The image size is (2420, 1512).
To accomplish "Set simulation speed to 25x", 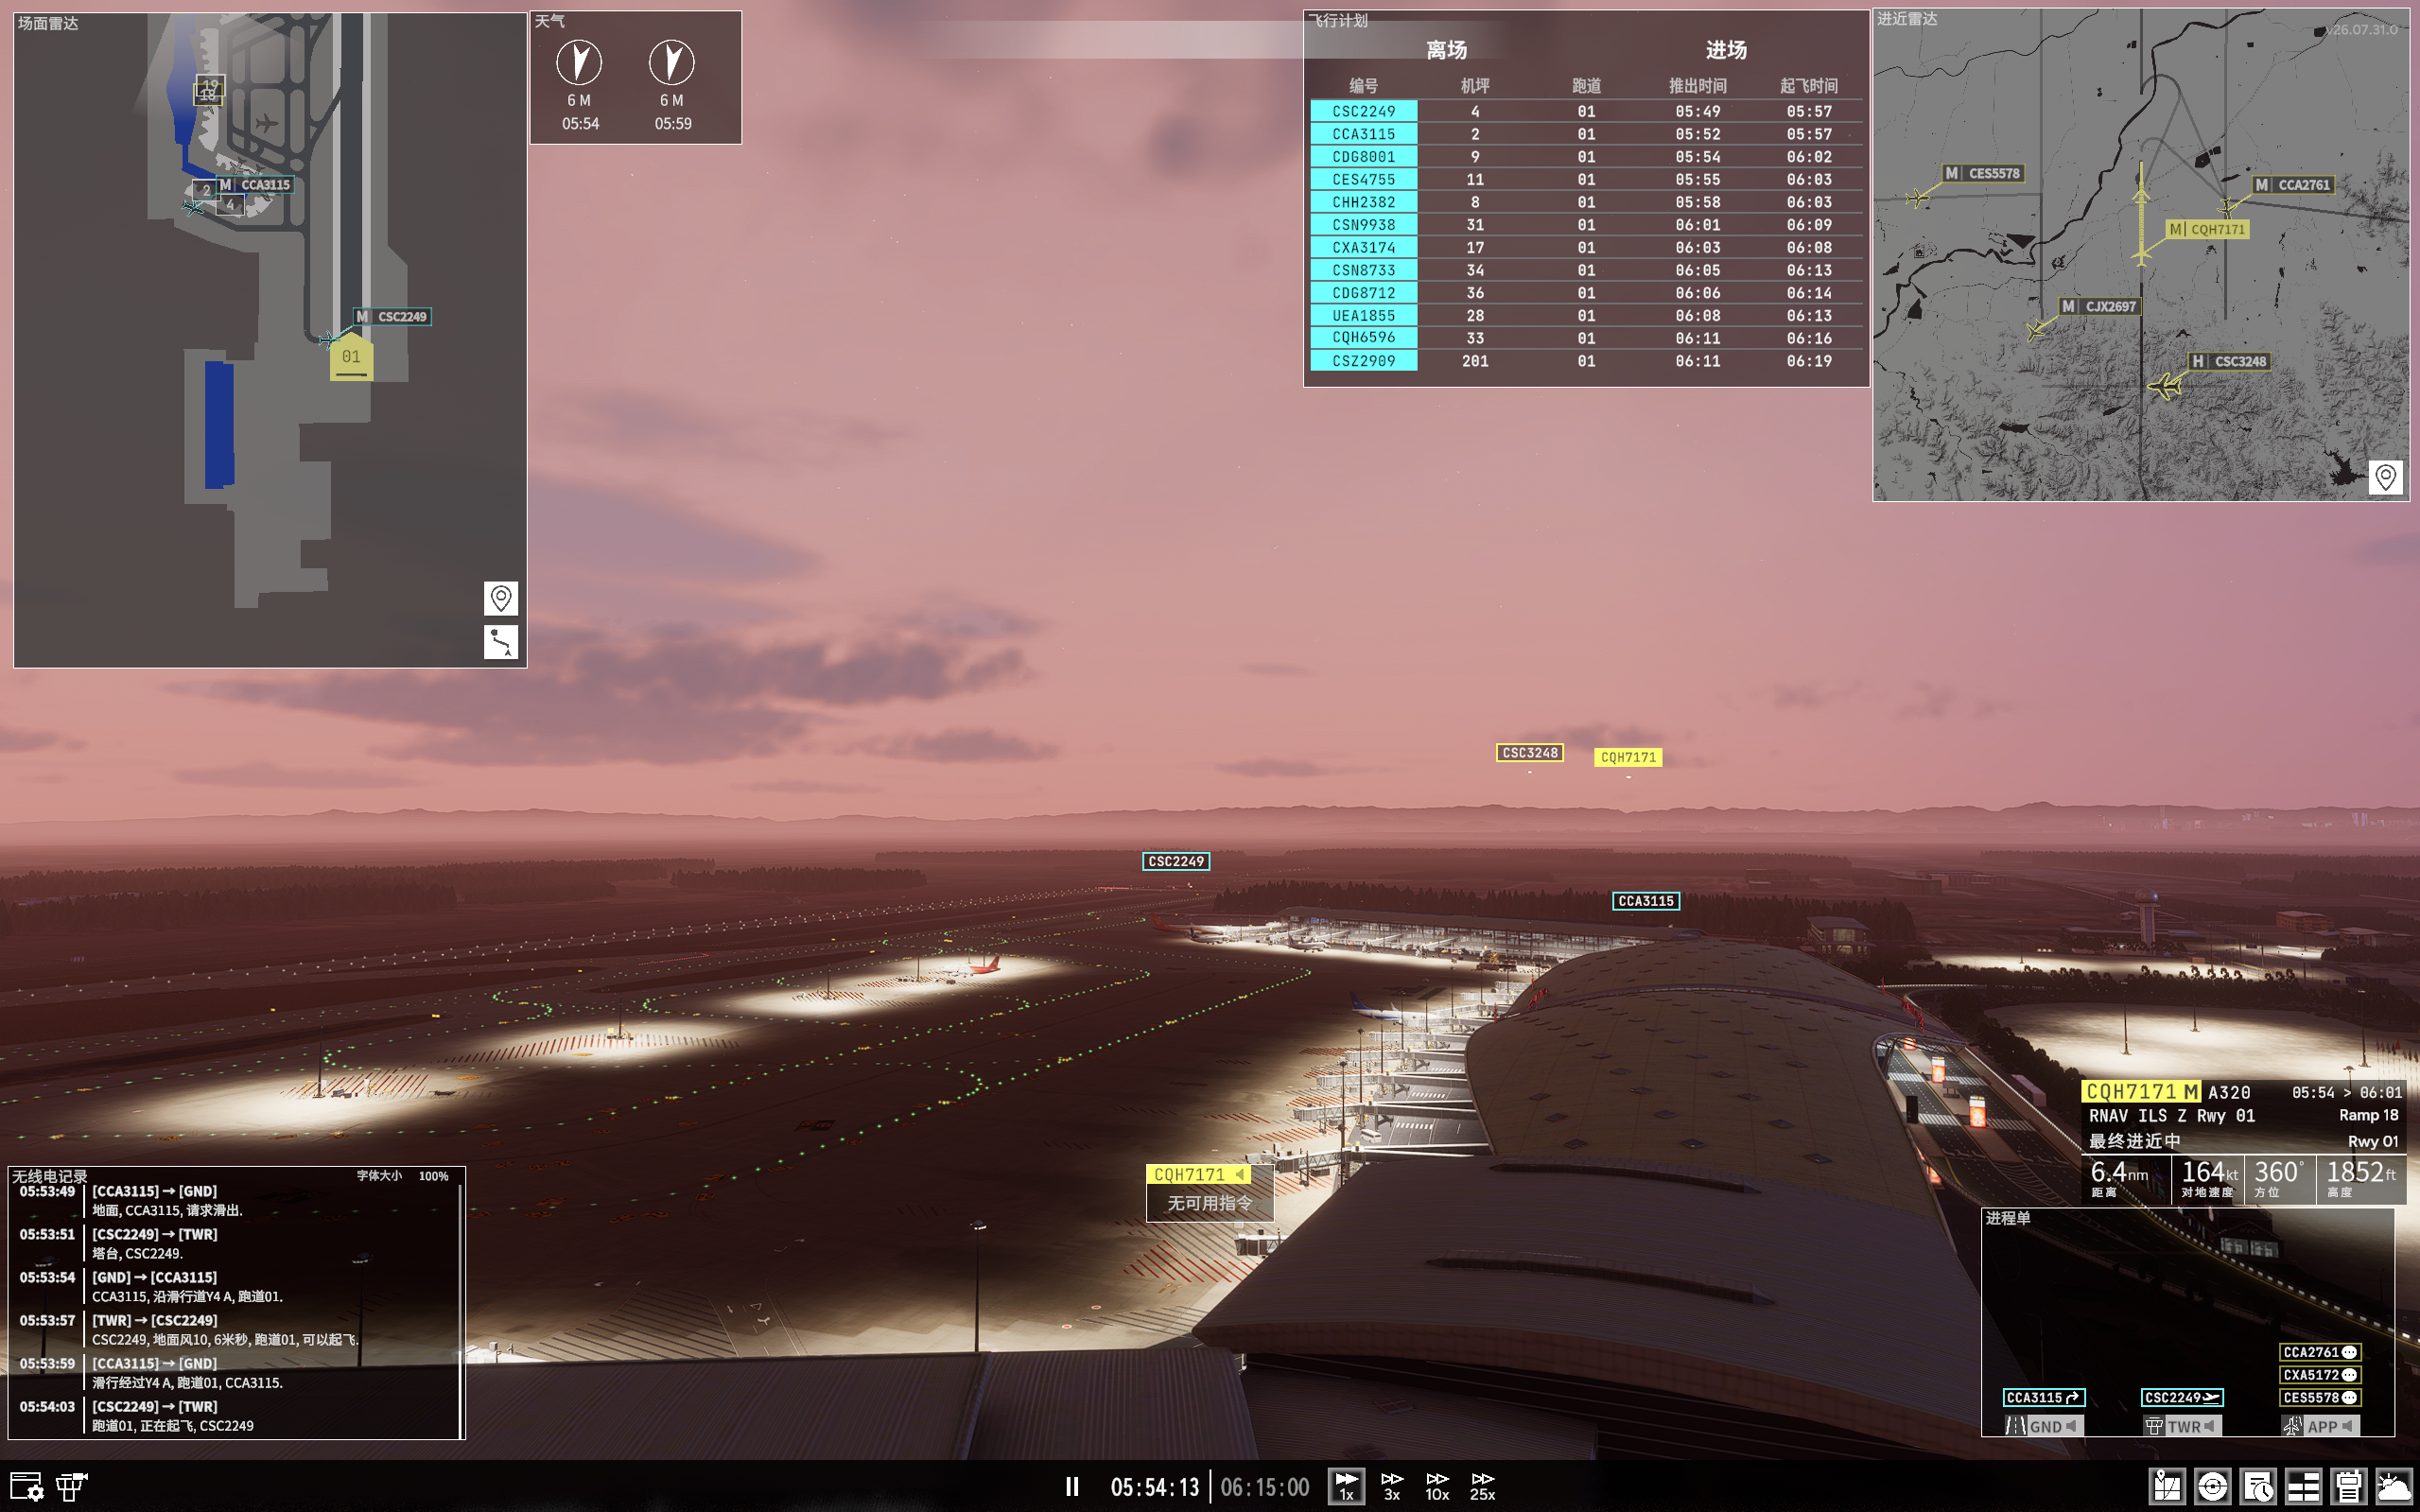I will [x=1482, y=1486].
